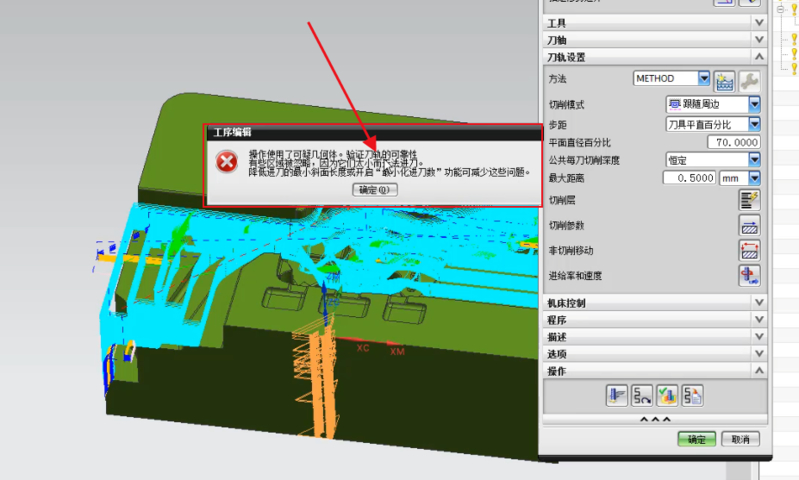Expand the 刀轴 section
799x480 pixels.
pos(655,39)
